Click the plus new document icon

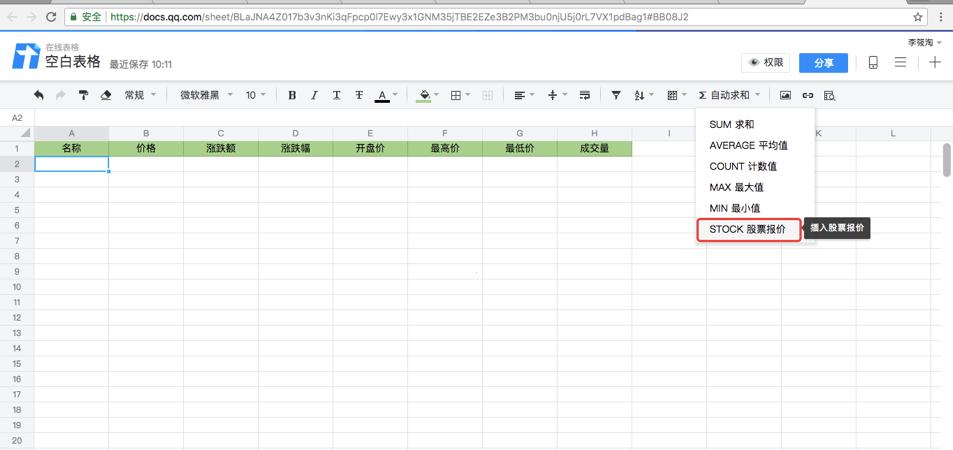[935, 62]
